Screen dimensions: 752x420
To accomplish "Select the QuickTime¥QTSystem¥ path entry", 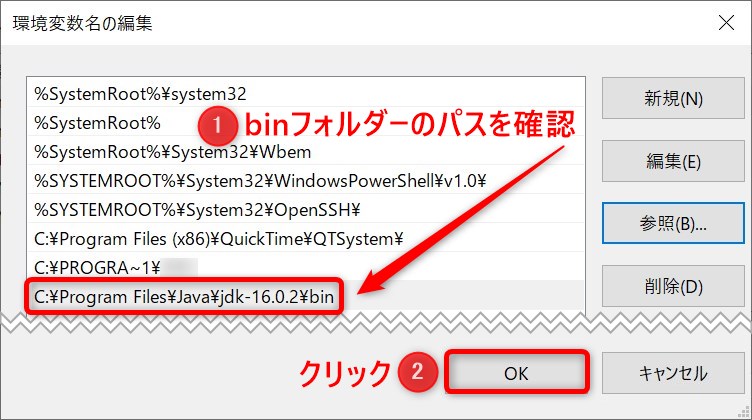I will 306,238.
